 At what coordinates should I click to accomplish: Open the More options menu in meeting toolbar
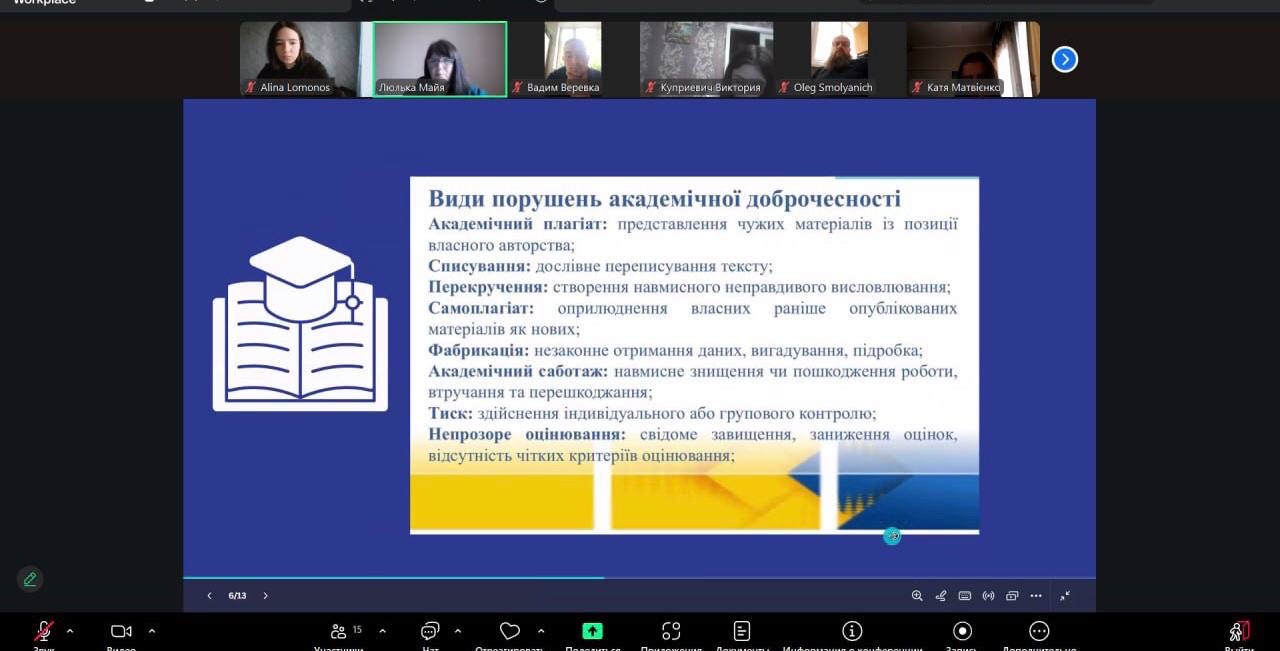click(x=1039, y=631)
